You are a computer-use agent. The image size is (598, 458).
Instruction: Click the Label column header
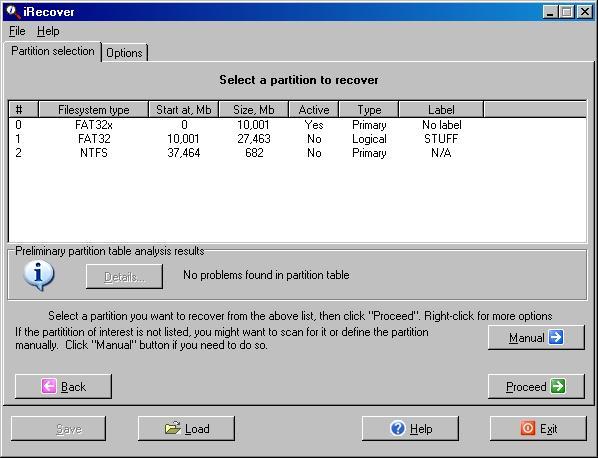(x=441, y=110)
